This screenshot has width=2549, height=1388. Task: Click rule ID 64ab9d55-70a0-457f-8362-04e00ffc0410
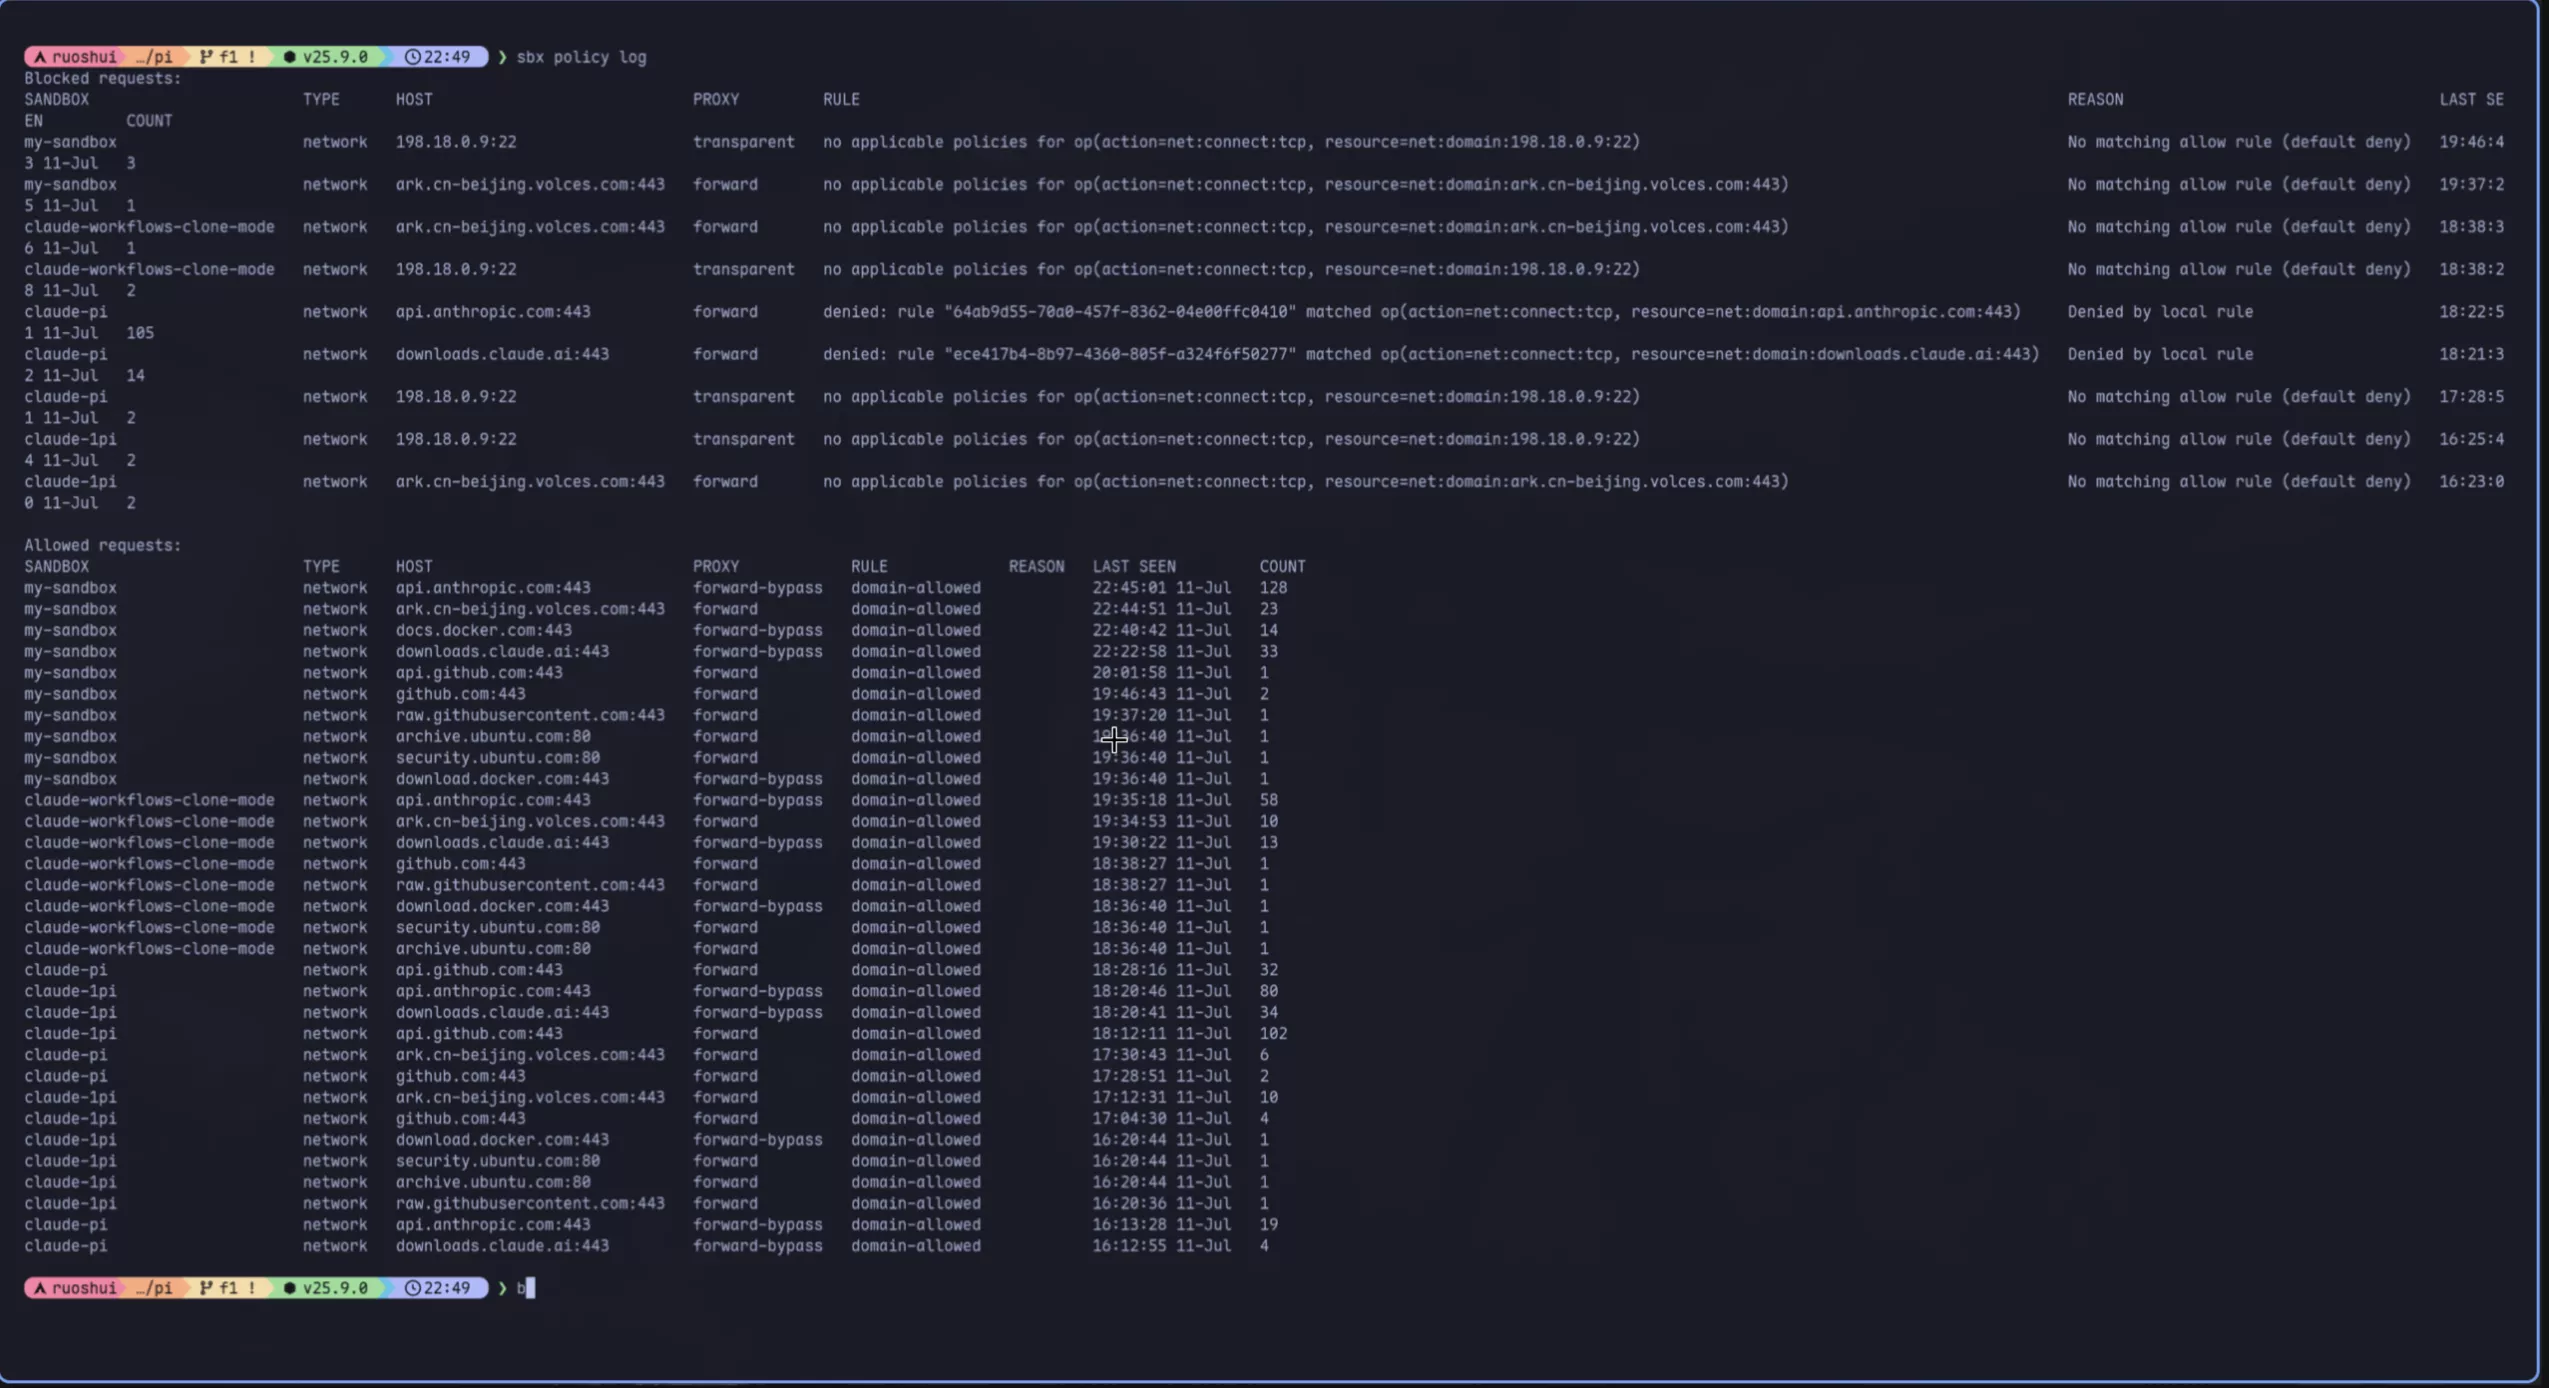click(1120, 312)
